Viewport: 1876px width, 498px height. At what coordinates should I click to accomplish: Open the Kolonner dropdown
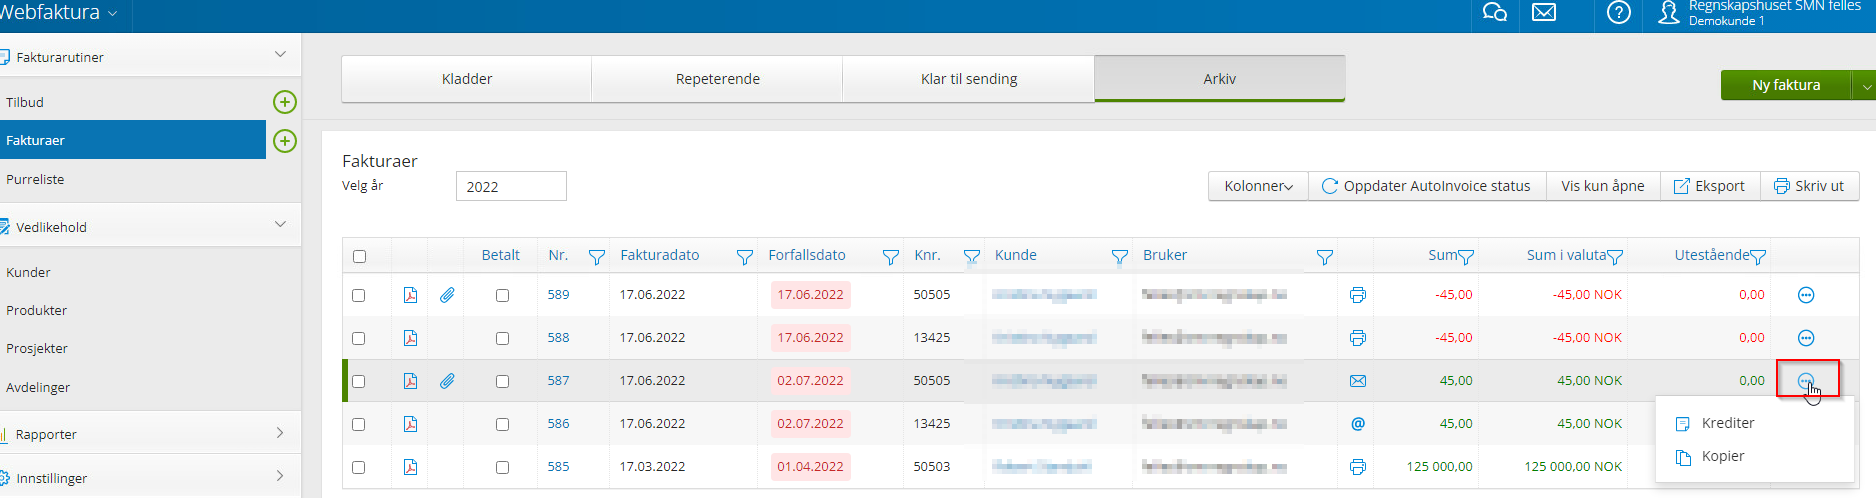point(1258,186)
